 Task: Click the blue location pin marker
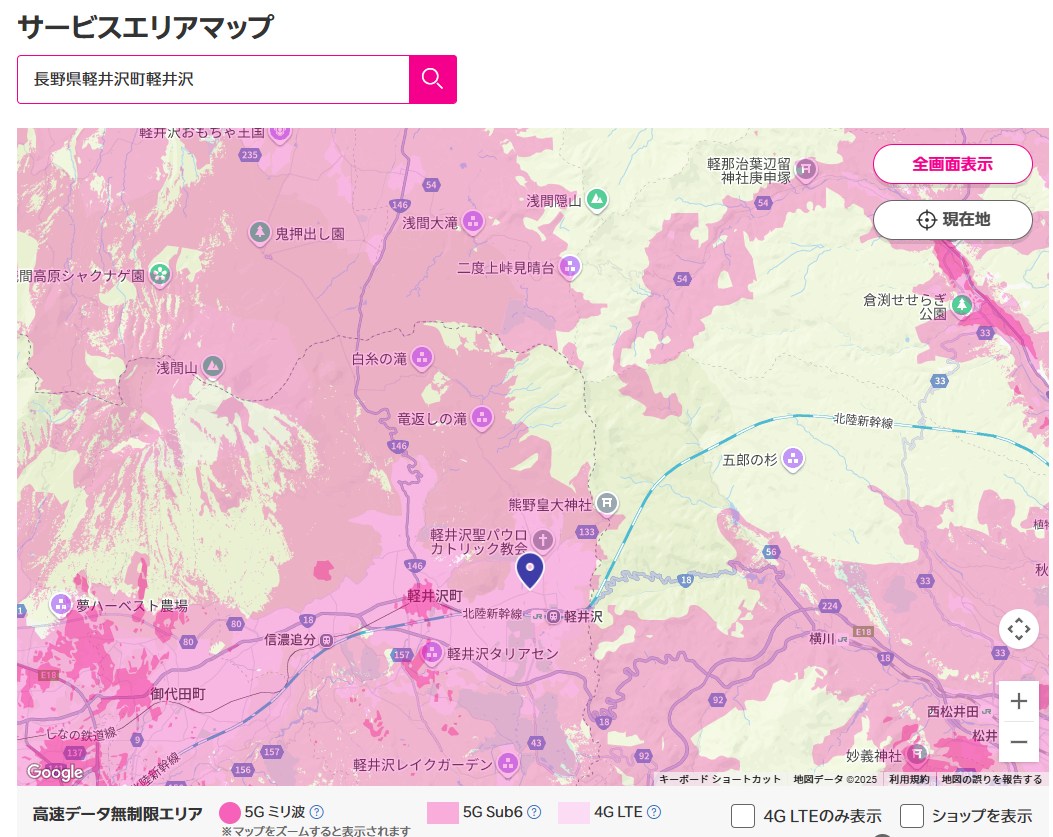(530, 570)
